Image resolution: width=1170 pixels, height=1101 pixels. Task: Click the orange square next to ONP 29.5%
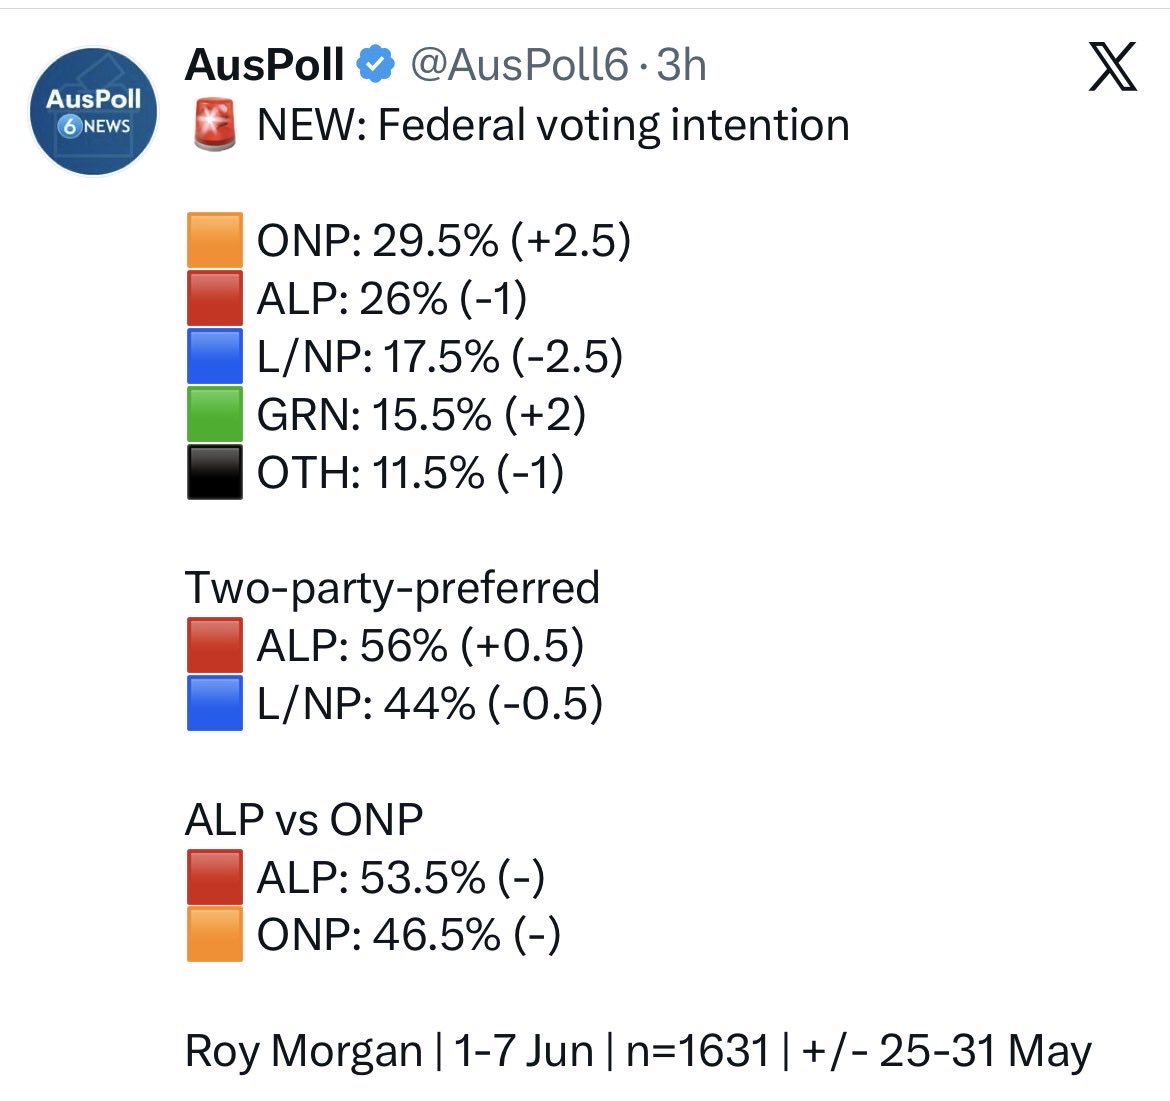click(x=215, y=240)
